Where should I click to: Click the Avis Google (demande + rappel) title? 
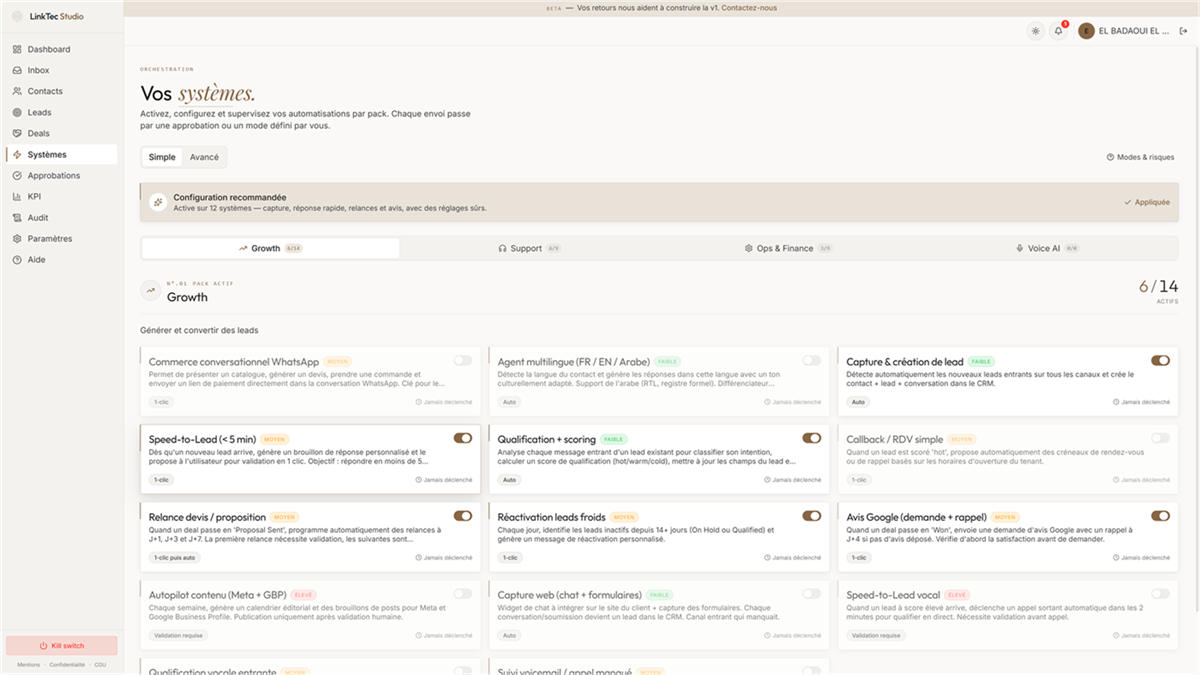pos(917,517)
